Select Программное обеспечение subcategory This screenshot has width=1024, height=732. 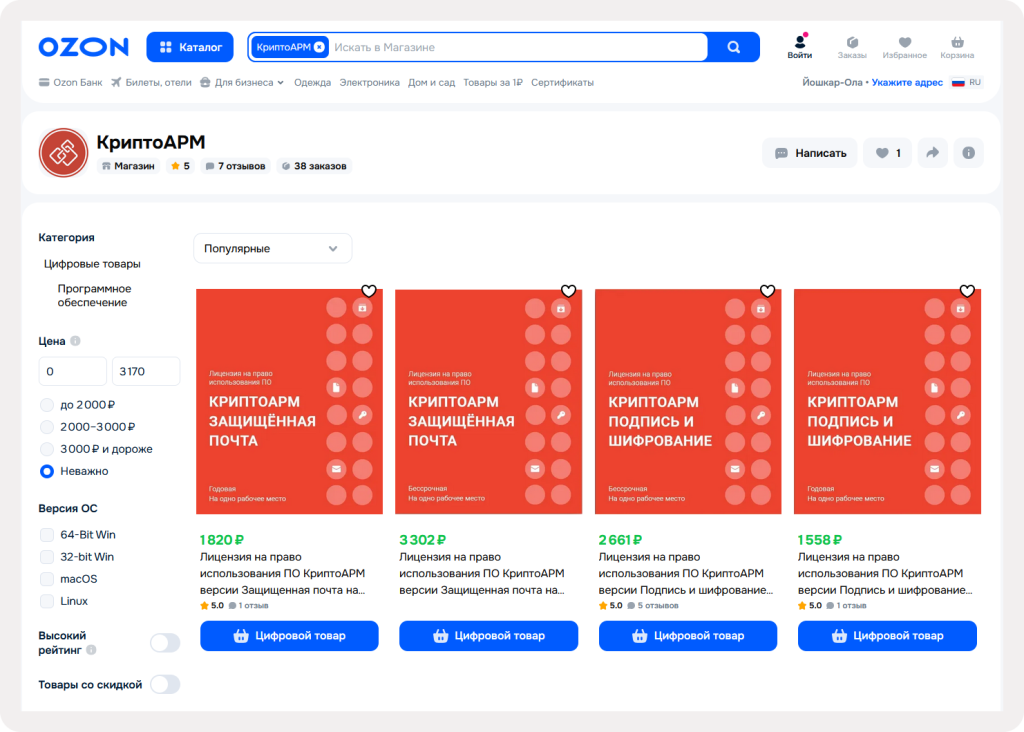(x=94, y=295)
